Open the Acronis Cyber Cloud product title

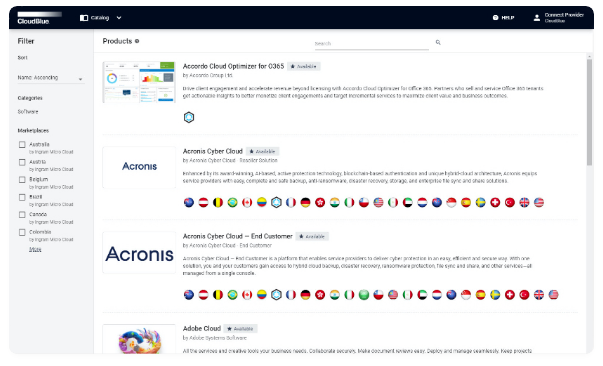pos(213,151)
